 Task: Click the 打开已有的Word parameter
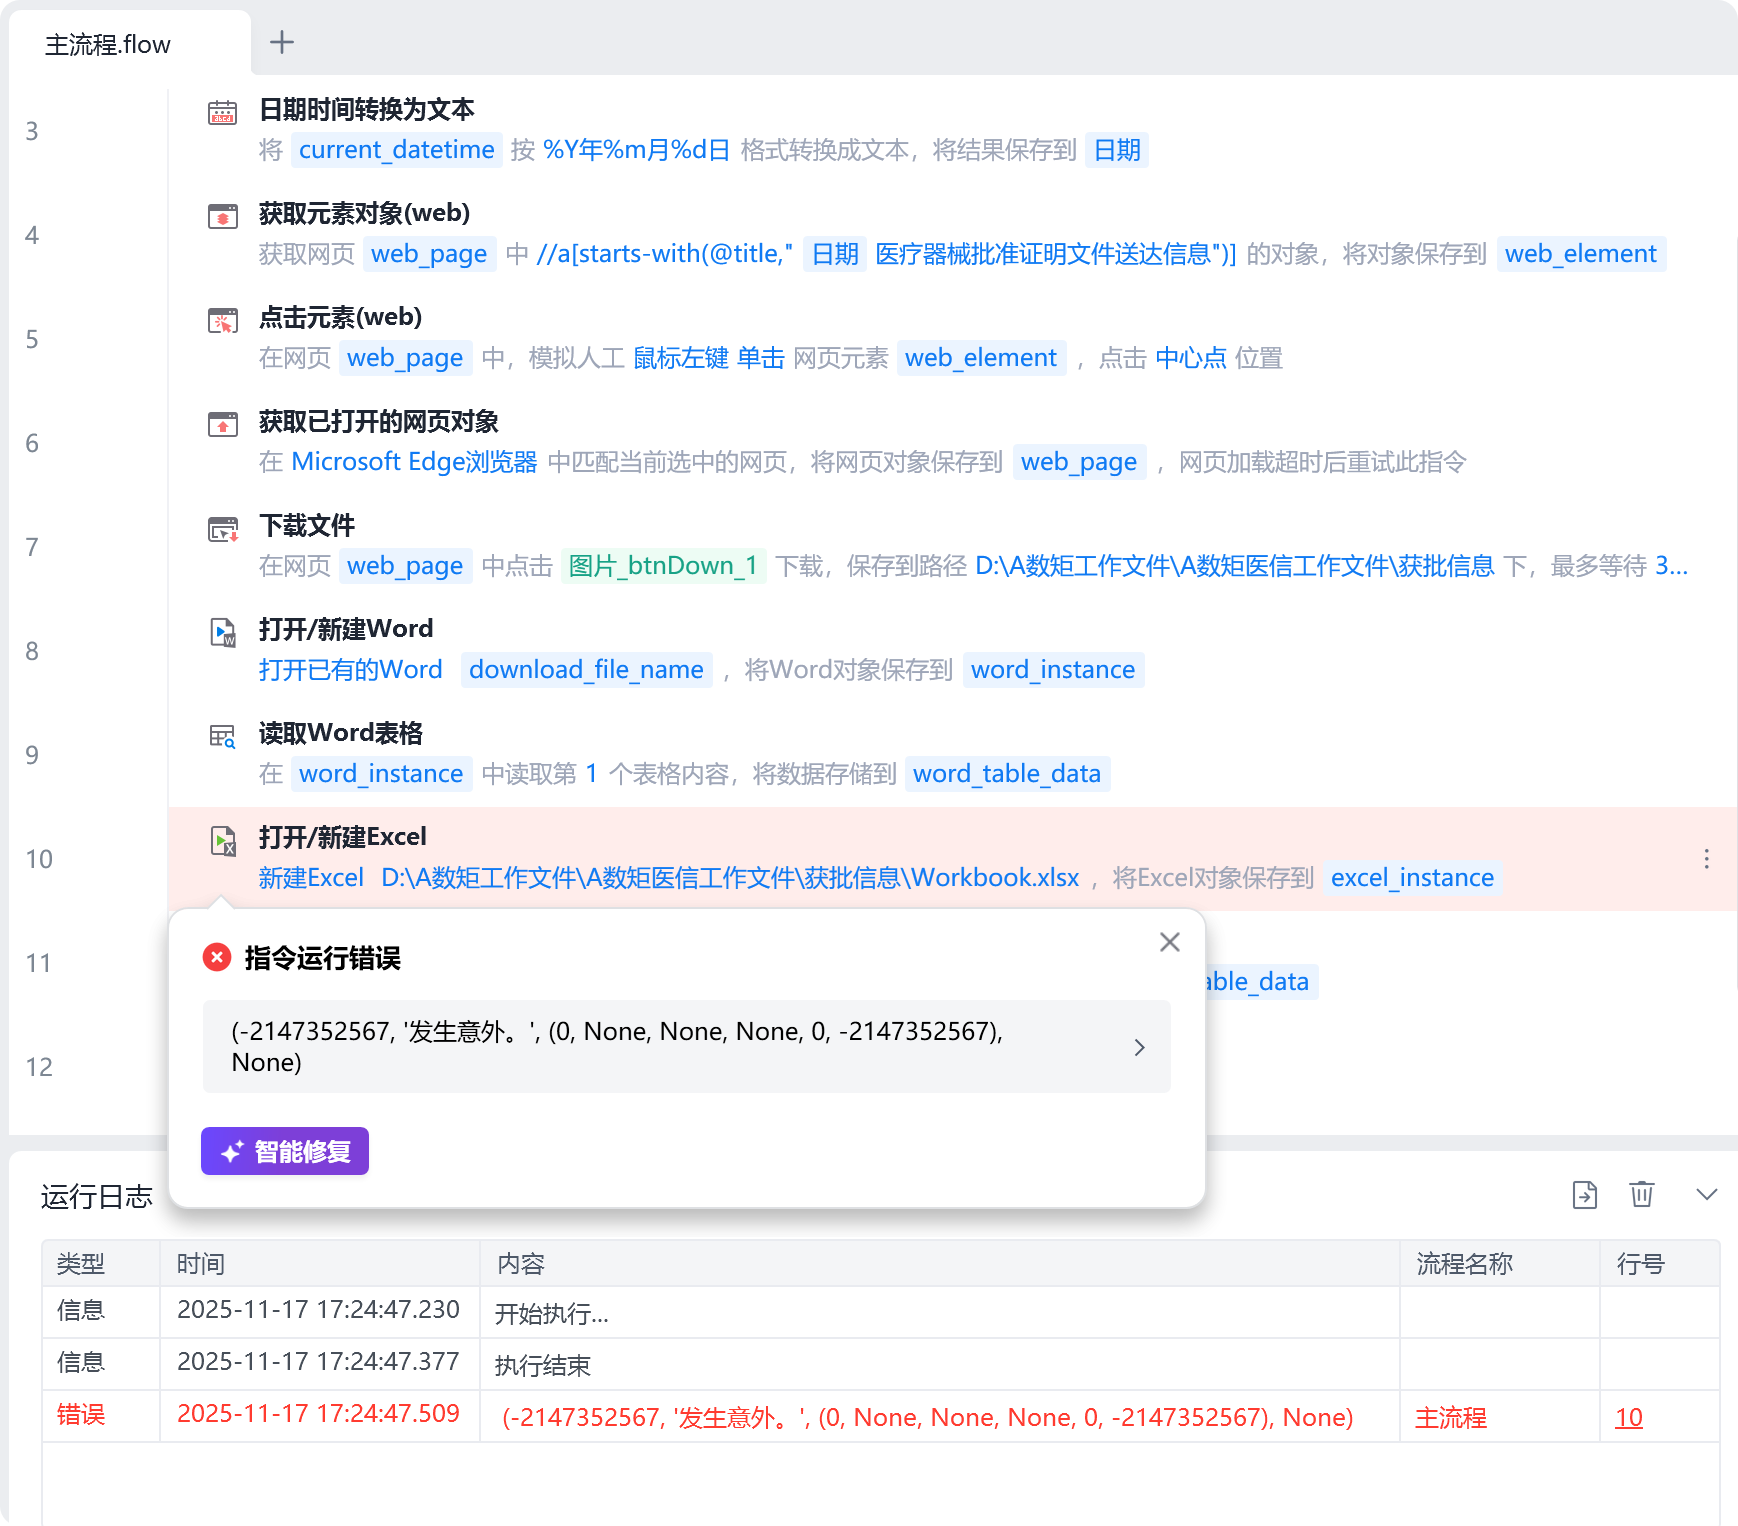pos(351,670)
